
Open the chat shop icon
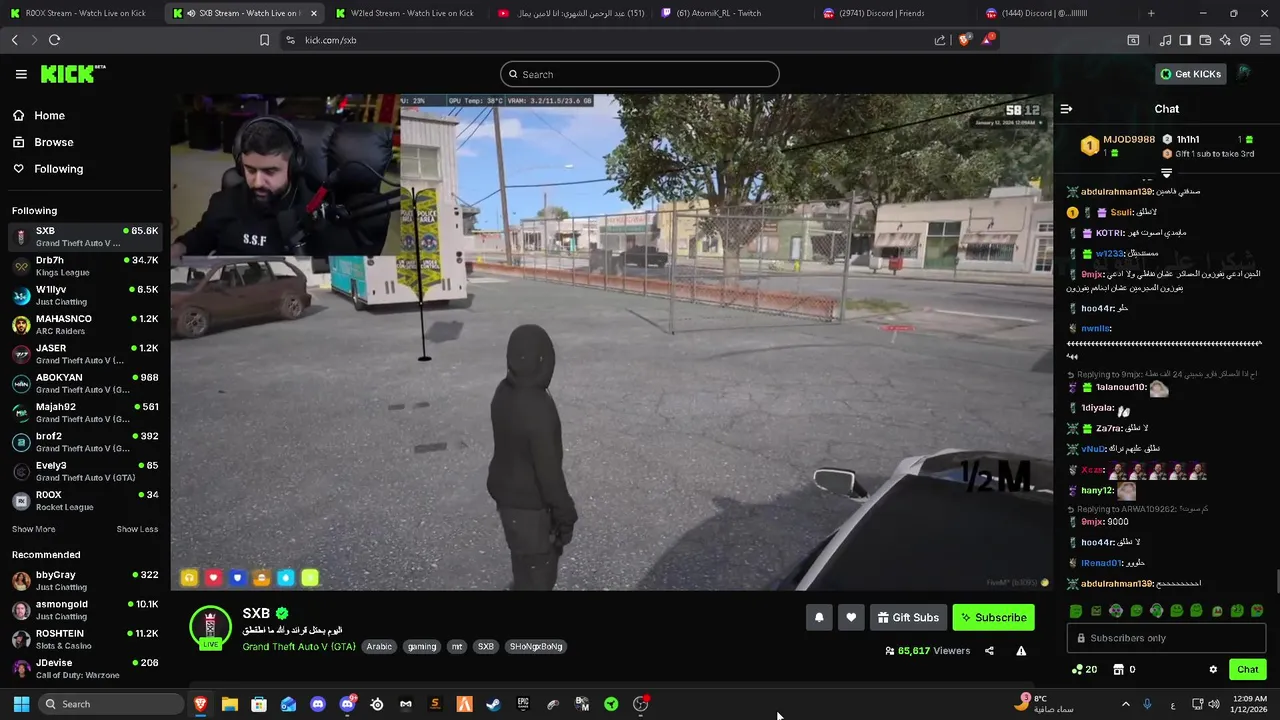tap(1119, 670)
